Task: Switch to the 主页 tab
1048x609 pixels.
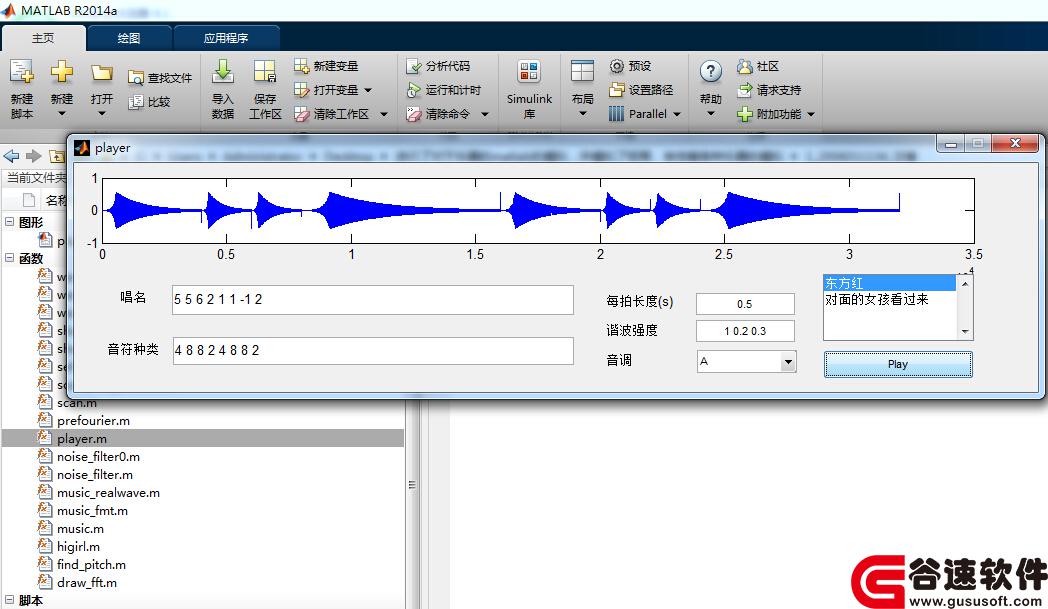Action: pos(43,38)
